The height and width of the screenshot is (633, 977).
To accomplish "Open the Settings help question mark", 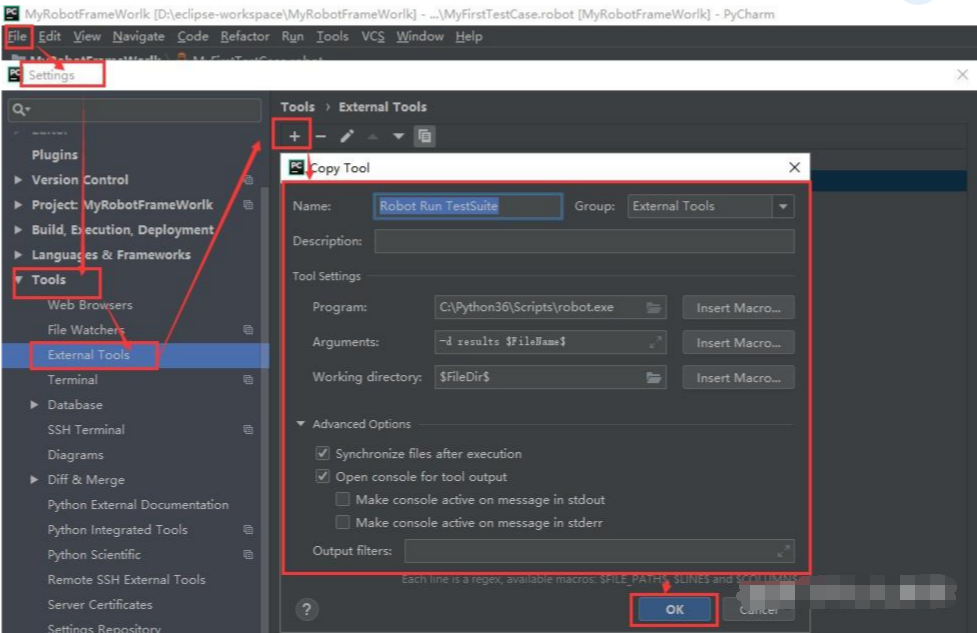I will 307,609.
